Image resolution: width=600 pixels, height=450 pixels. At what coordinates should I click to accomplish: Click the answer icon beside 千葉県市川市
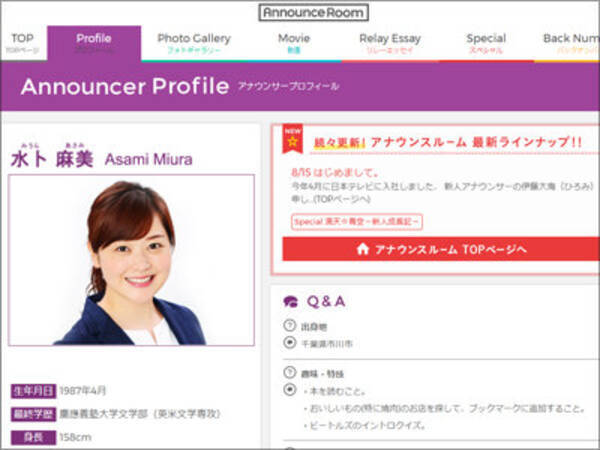click(290, 342)
